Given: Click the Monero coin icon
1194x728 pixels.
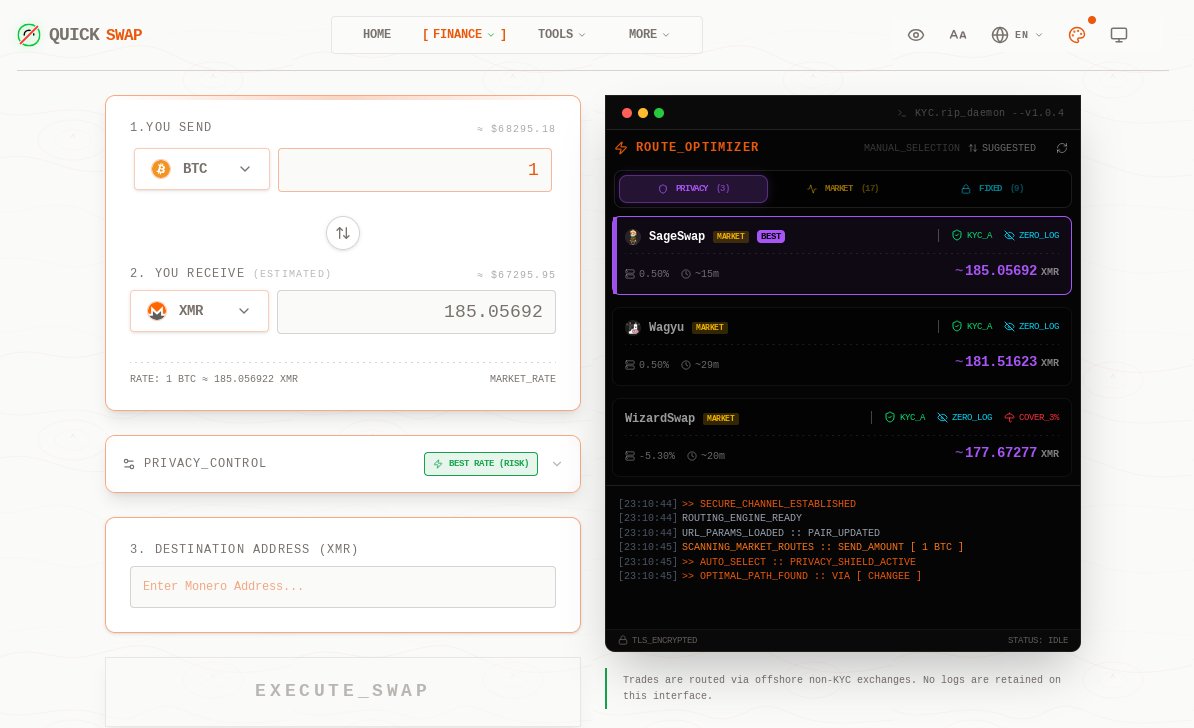Looking at the screenshot, I should [157, 311].
